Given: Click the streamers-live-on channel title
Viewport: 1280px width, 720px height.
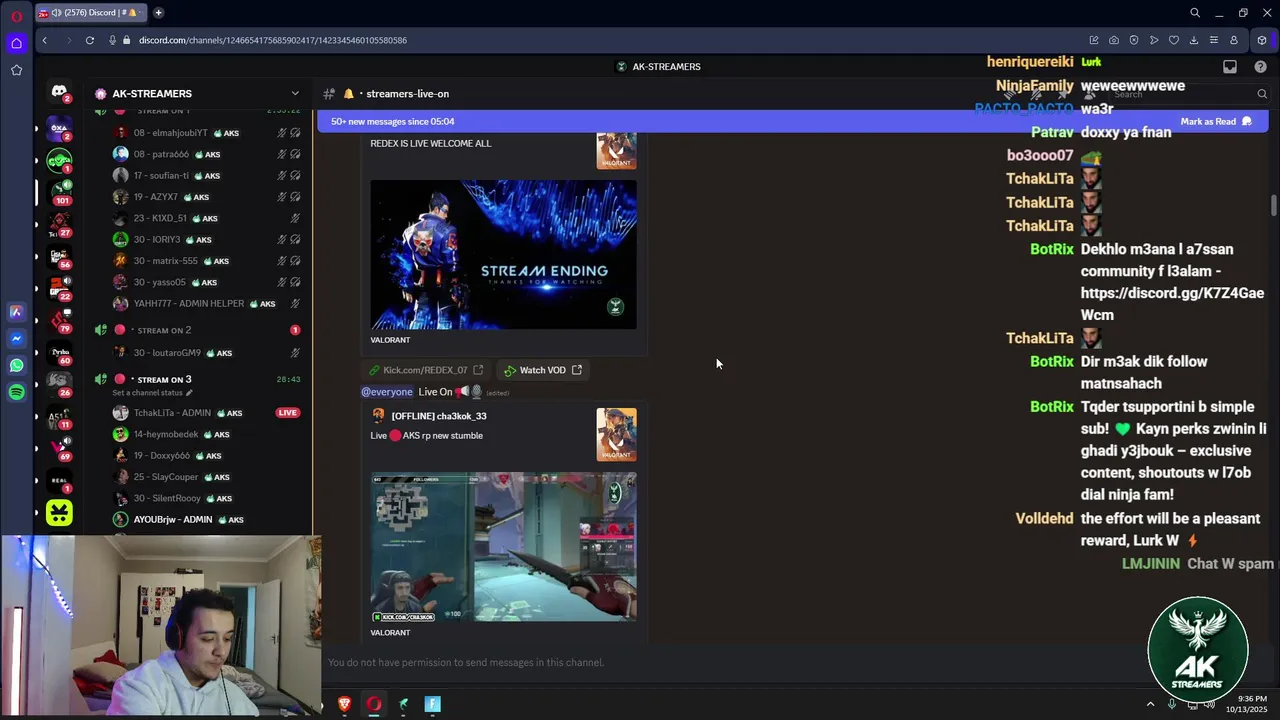Looking at the screenshot, I should (408, 94).
